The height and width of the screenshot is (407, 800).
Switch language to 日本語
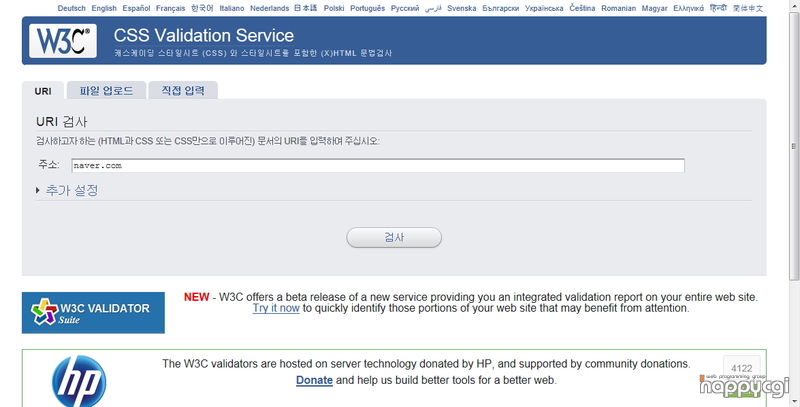coord(306,8)
